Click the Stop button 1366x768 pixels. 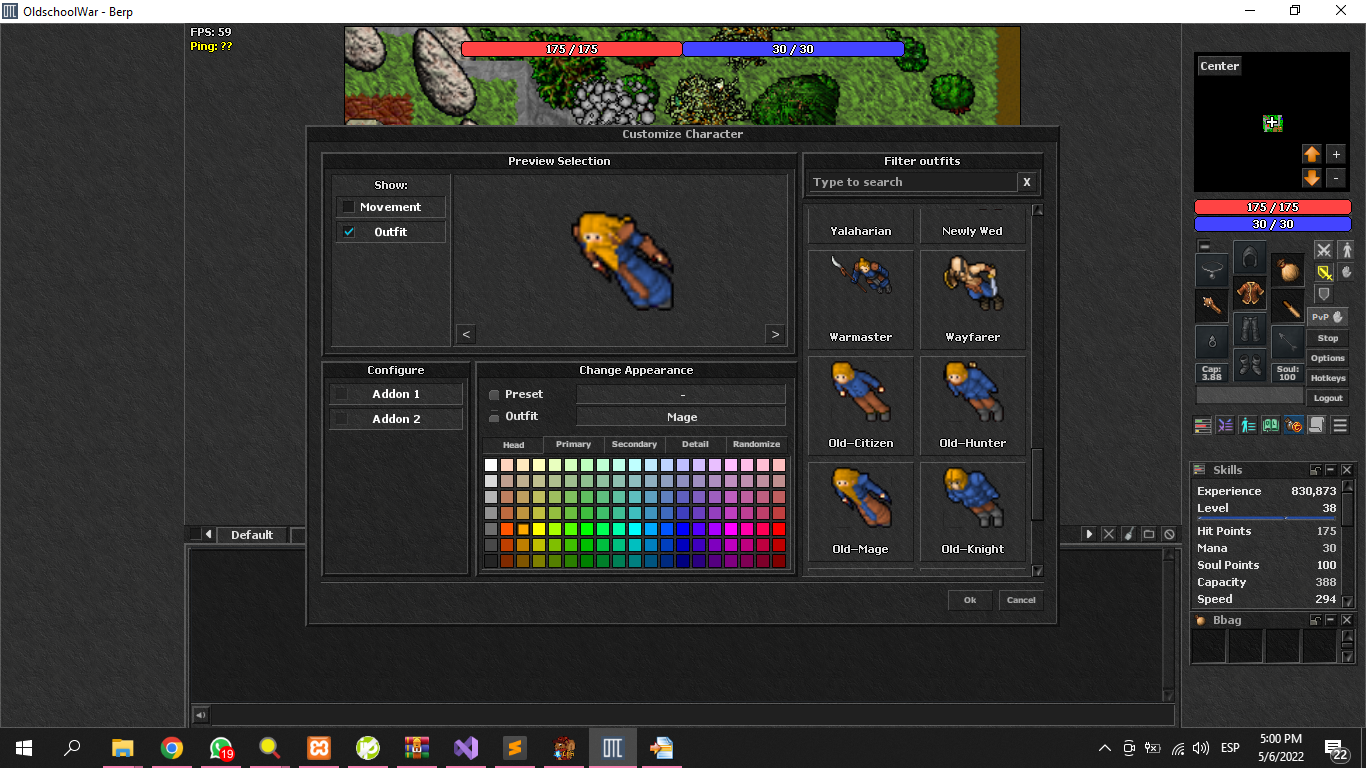tap(1328, 338)
